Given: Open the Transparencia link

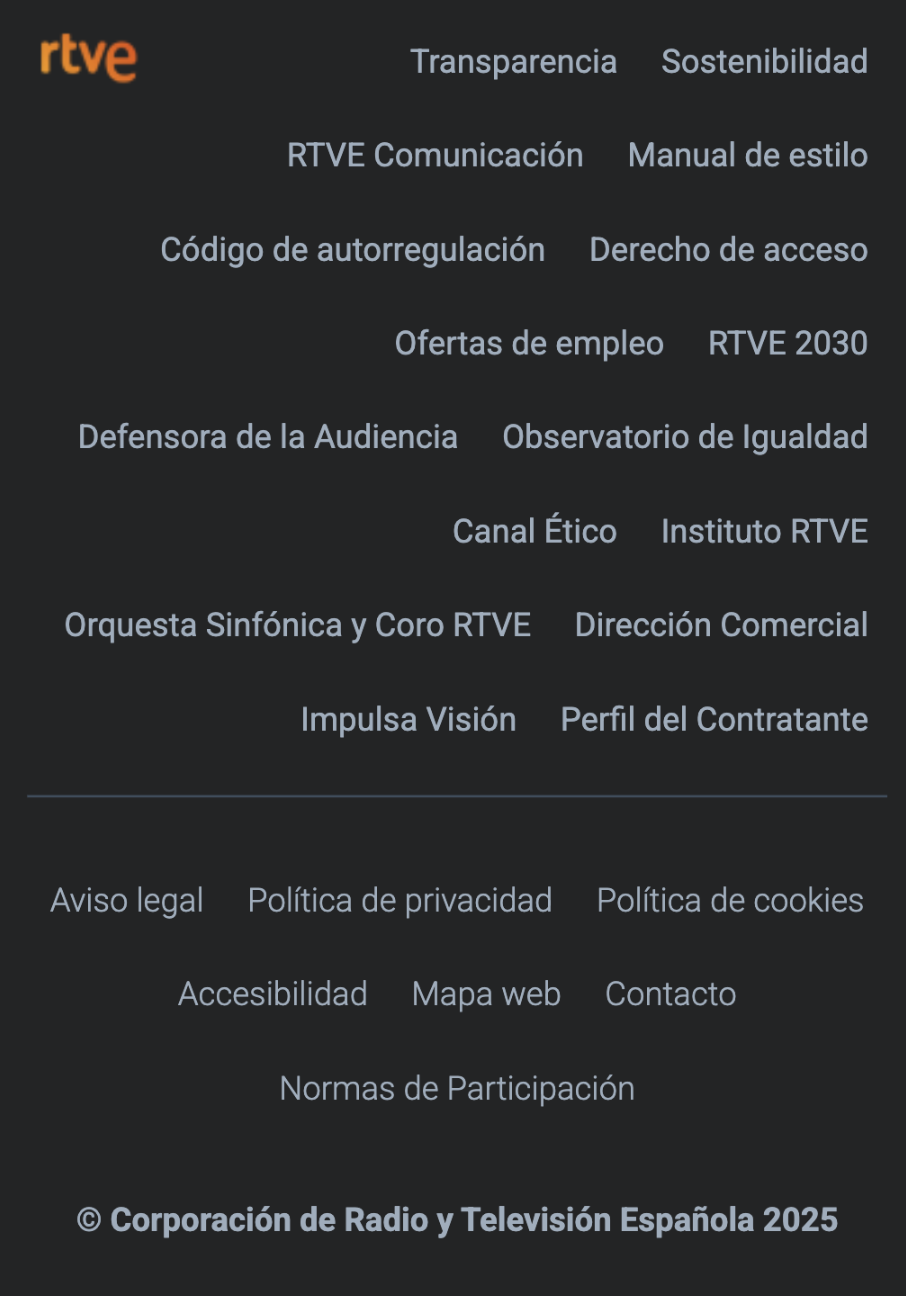Looking at the screenshot, I should [x=513, y=62].
